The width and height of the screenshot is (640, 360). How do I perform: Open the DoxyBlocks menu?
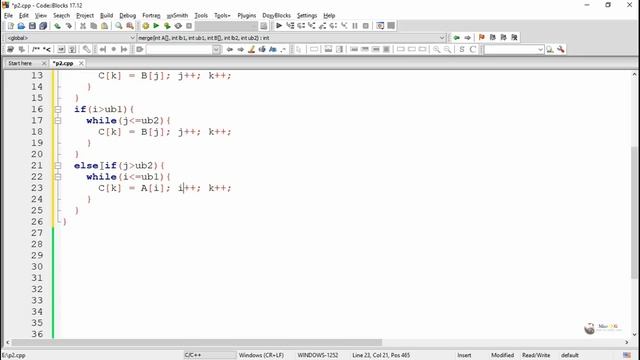[276, 16]
